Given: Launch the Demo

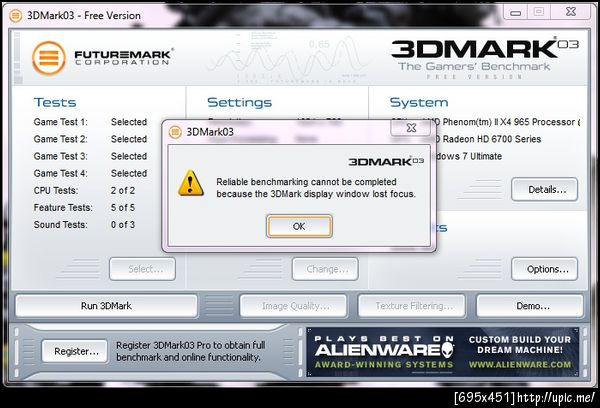Looking at the screenshot, I should pos(530,306).
